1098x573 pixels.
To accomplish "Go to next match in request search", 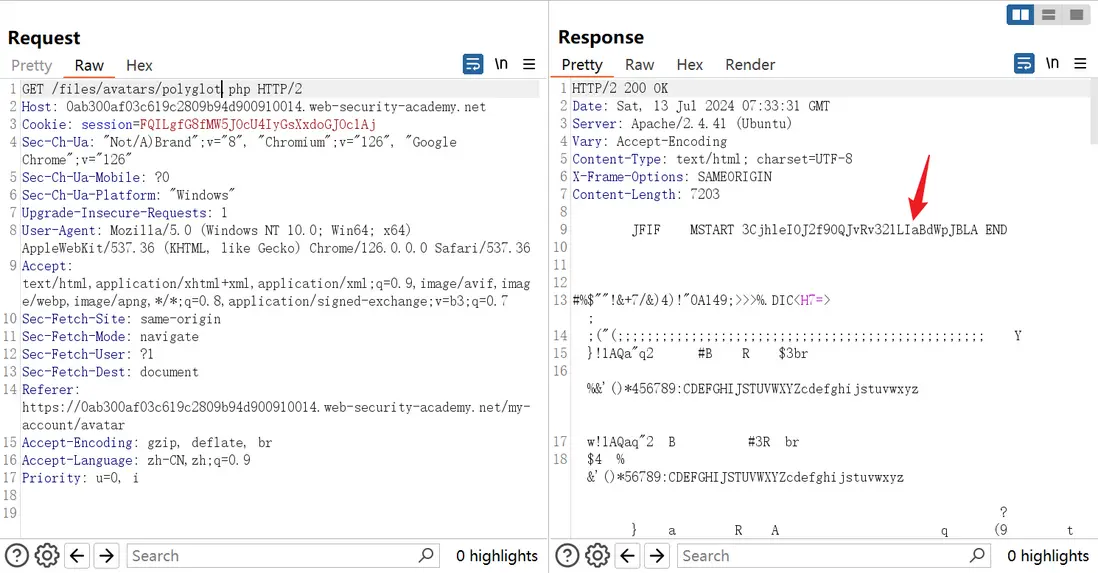I will [x=107, y=556].
